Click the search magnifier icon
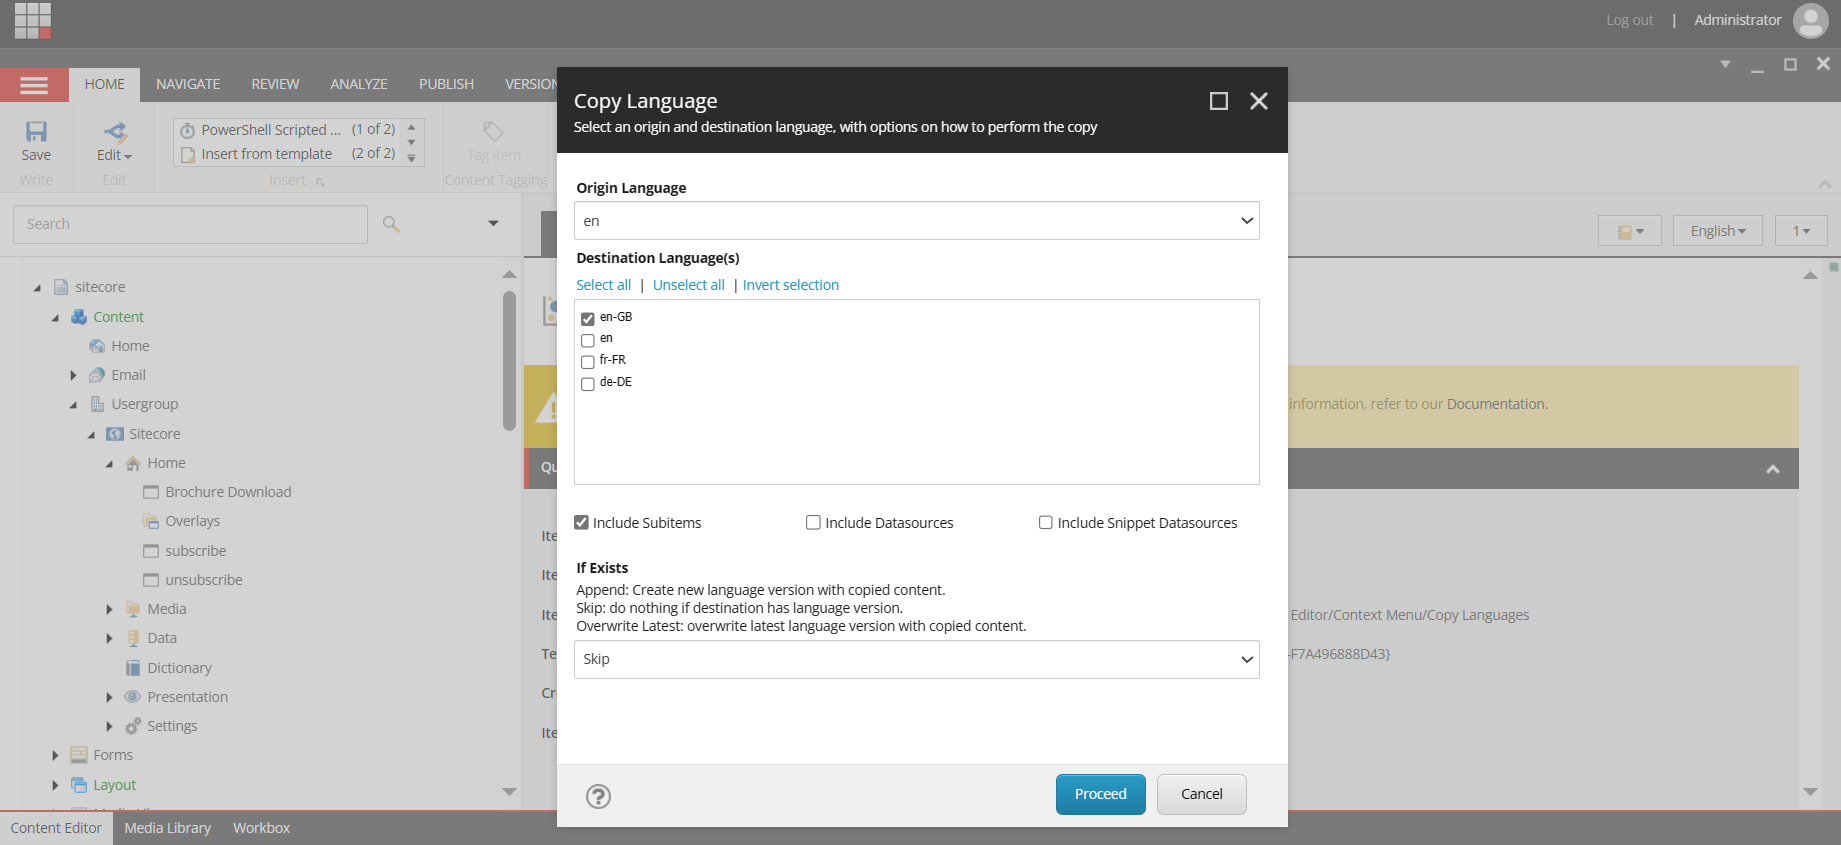 (391, 224)
